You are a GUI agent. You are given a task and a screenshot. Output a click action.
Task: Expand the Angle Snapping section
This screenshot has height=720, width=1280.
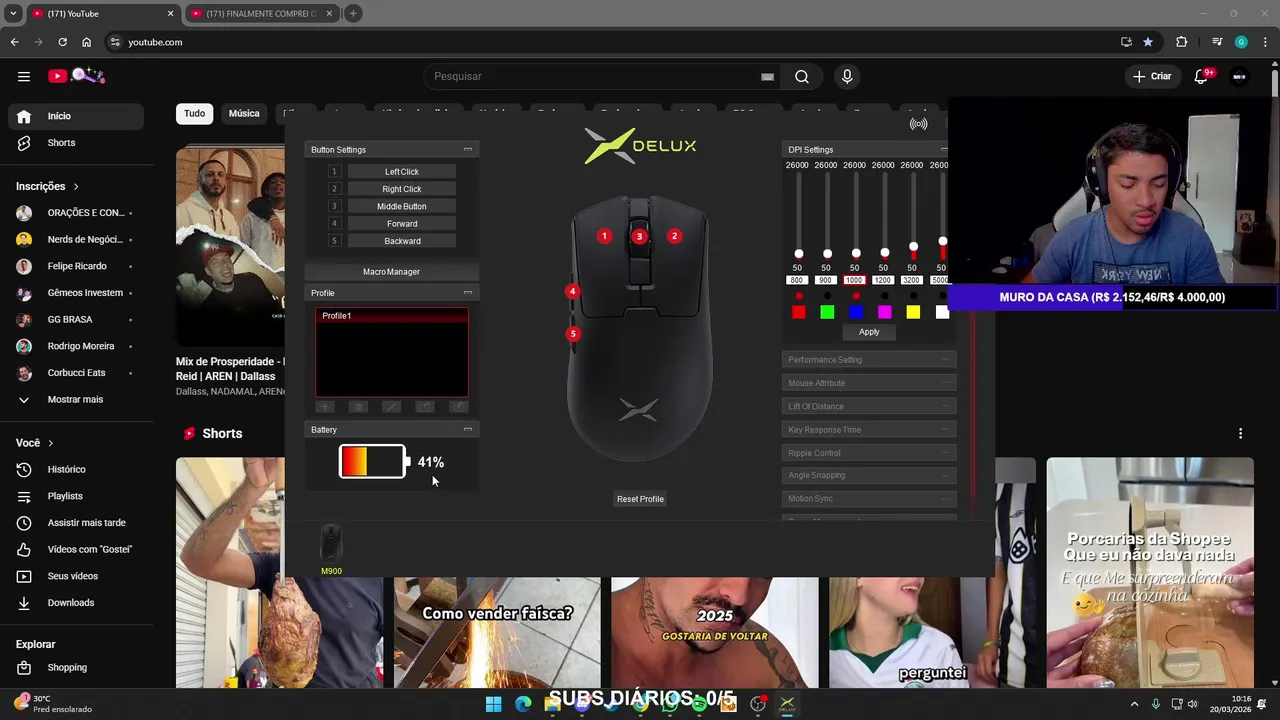click(869, 475)
